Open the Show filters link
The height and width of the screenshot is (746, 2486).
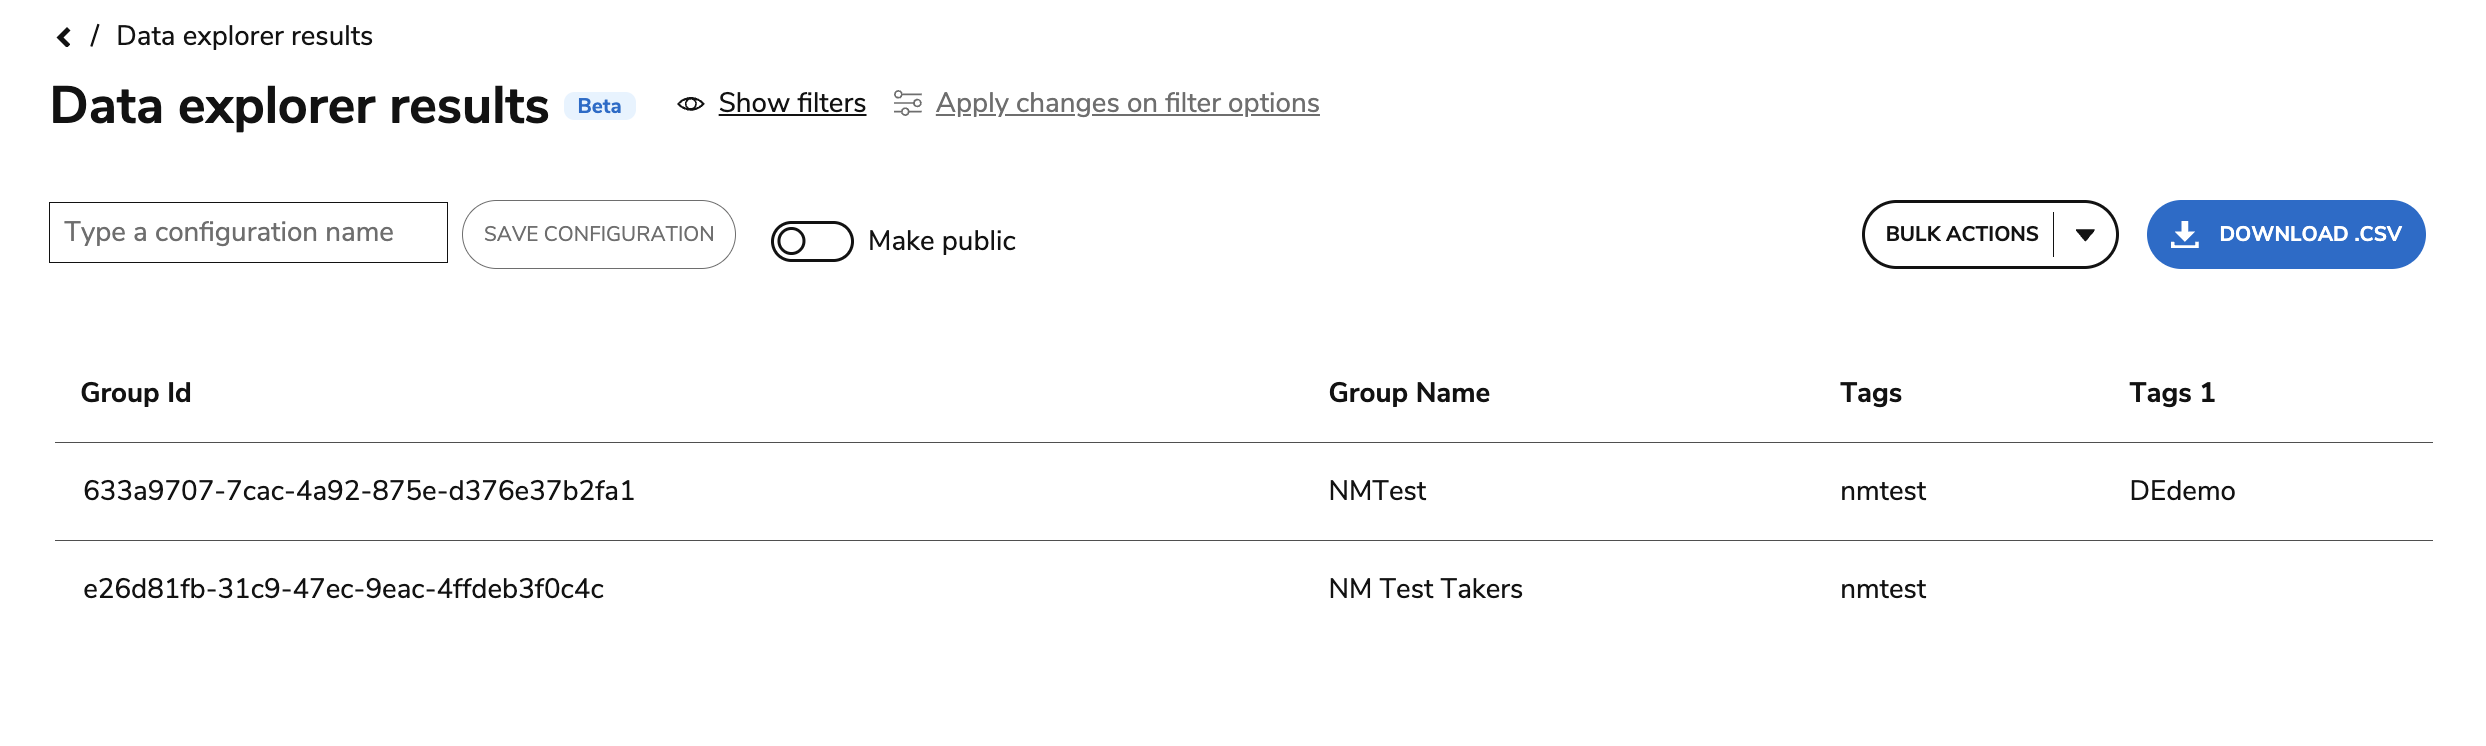[x=792, y=103]
